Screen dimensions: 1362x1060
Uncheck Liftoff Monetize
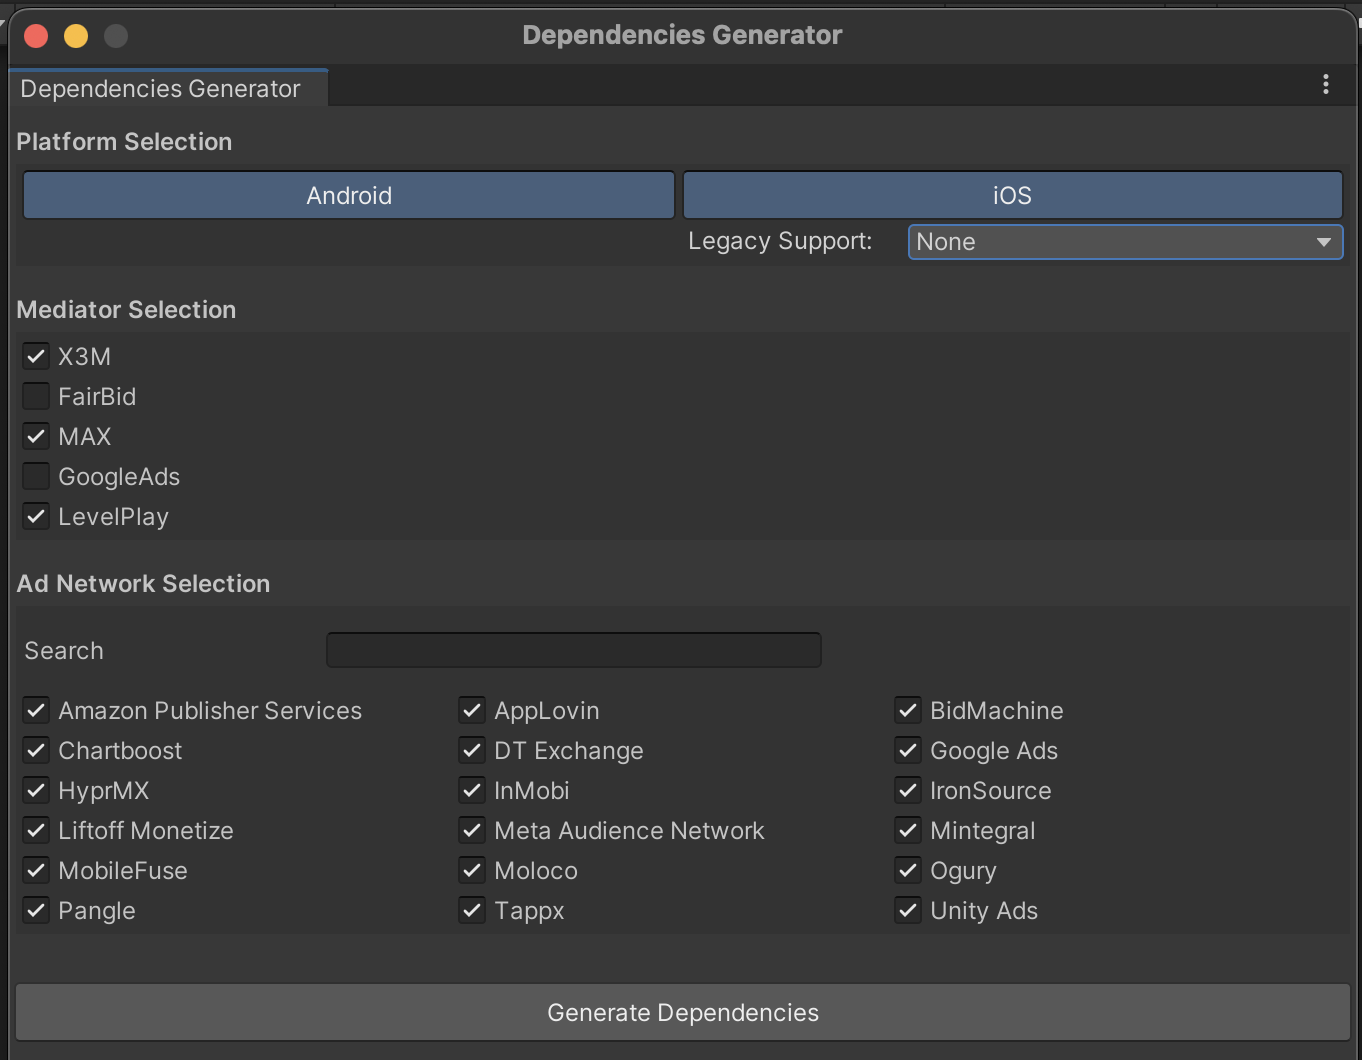point(36,830)
